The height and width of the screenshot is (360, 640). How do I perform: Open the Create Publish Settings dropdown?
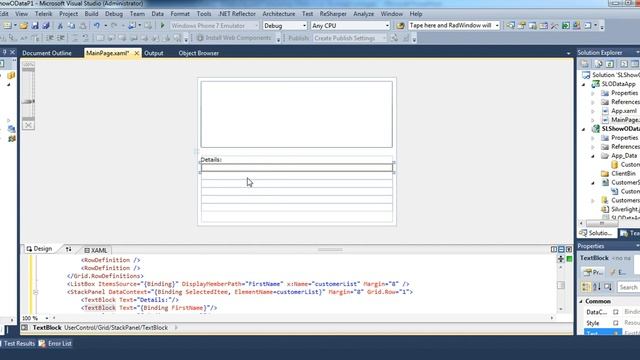tap(384, 38)
